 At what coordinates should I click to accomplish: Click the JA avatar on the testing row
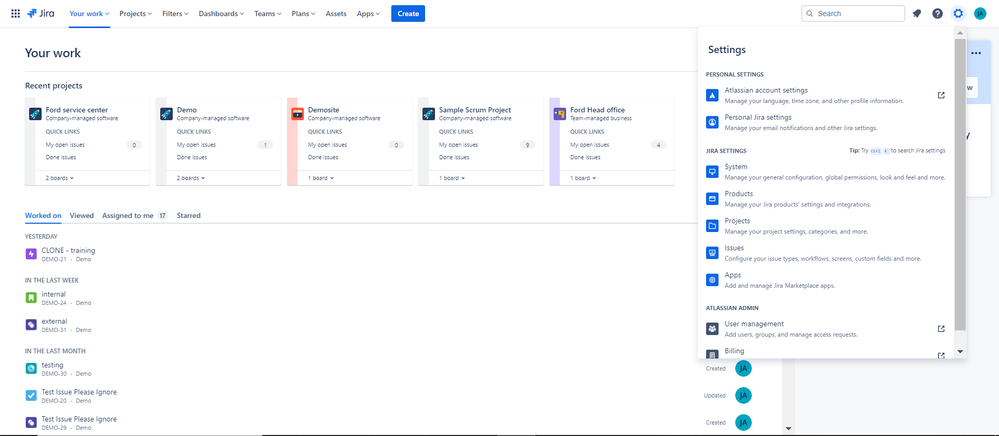click(743, 368)
